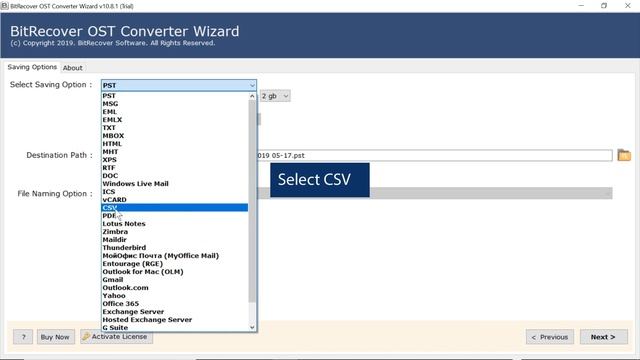Choose Zimbra from the list
Screen dimensions: 640x360
175,231
